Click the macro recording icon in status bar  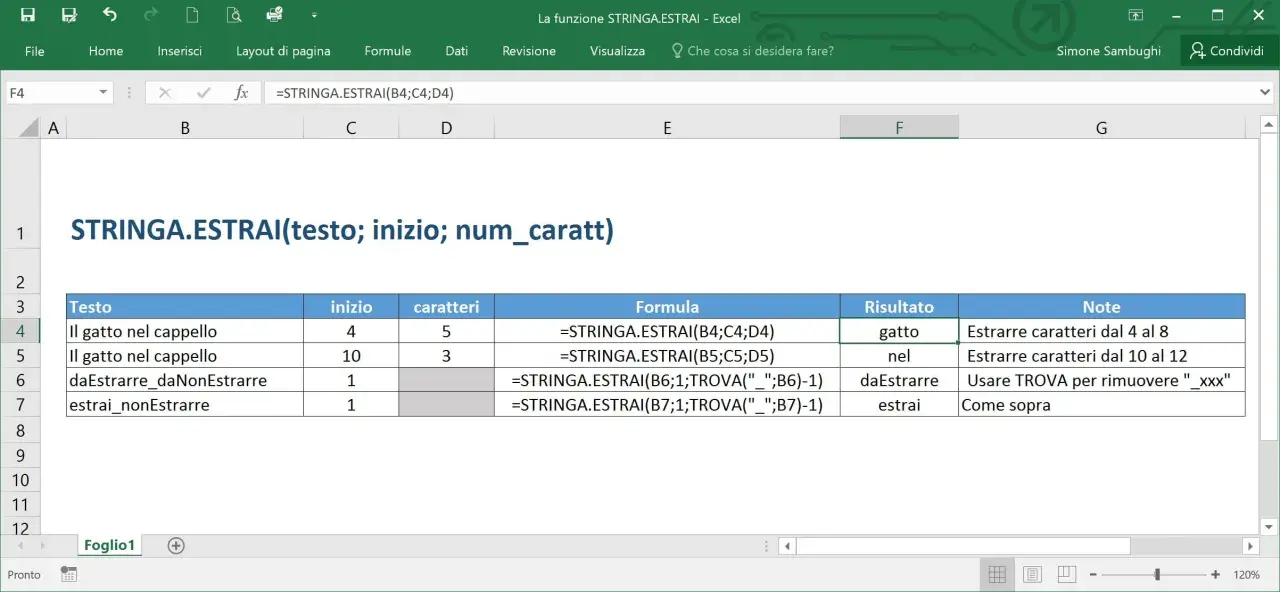(x=69, y=574)
